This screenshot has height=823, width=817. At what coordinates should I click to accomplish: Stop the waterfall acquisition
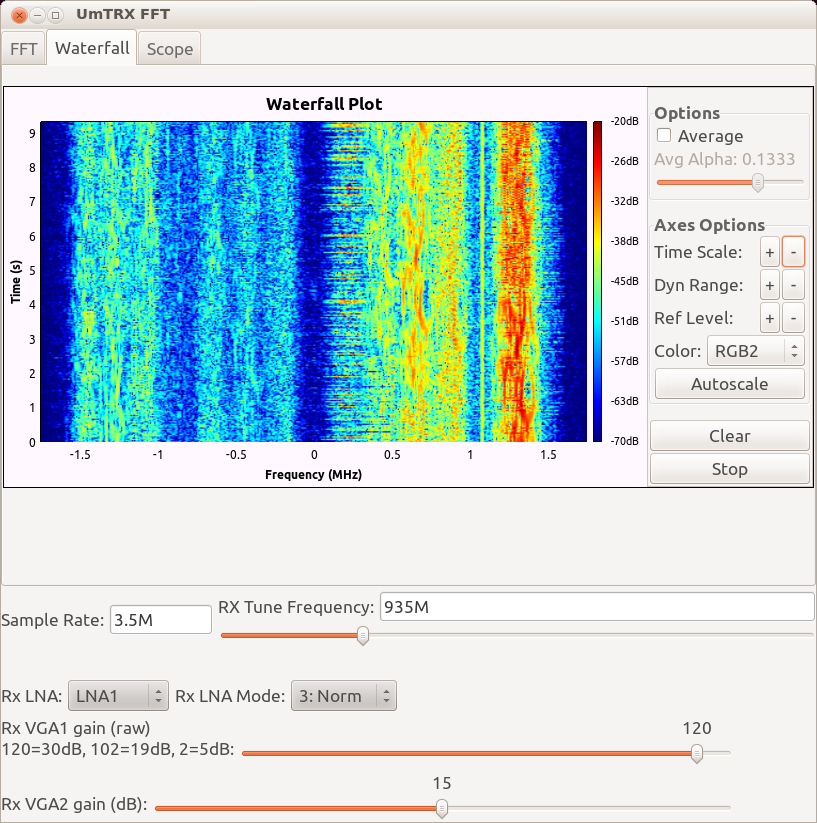(x=729, y=469)
